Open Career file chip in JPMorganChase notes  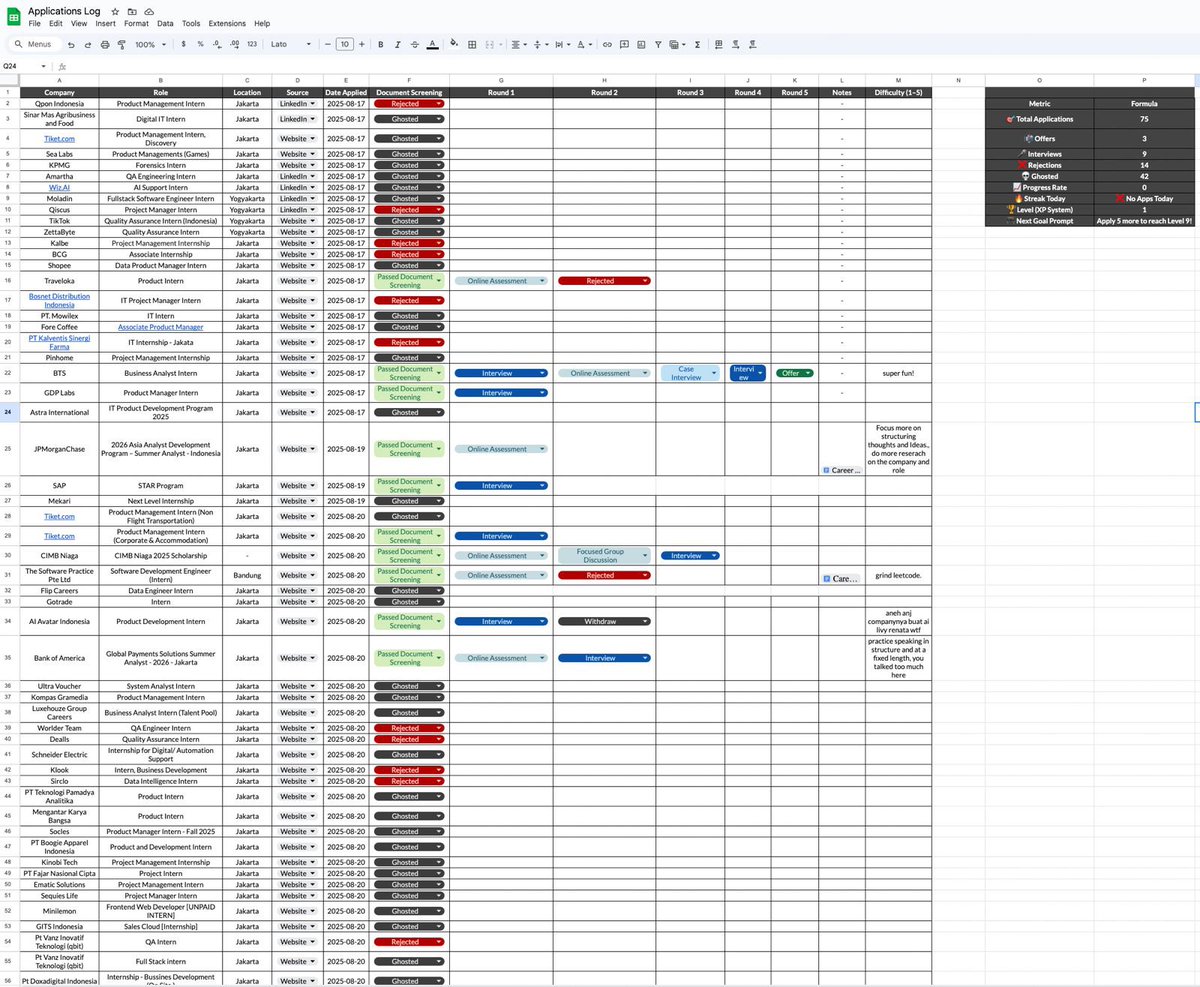tap(841, 469)
